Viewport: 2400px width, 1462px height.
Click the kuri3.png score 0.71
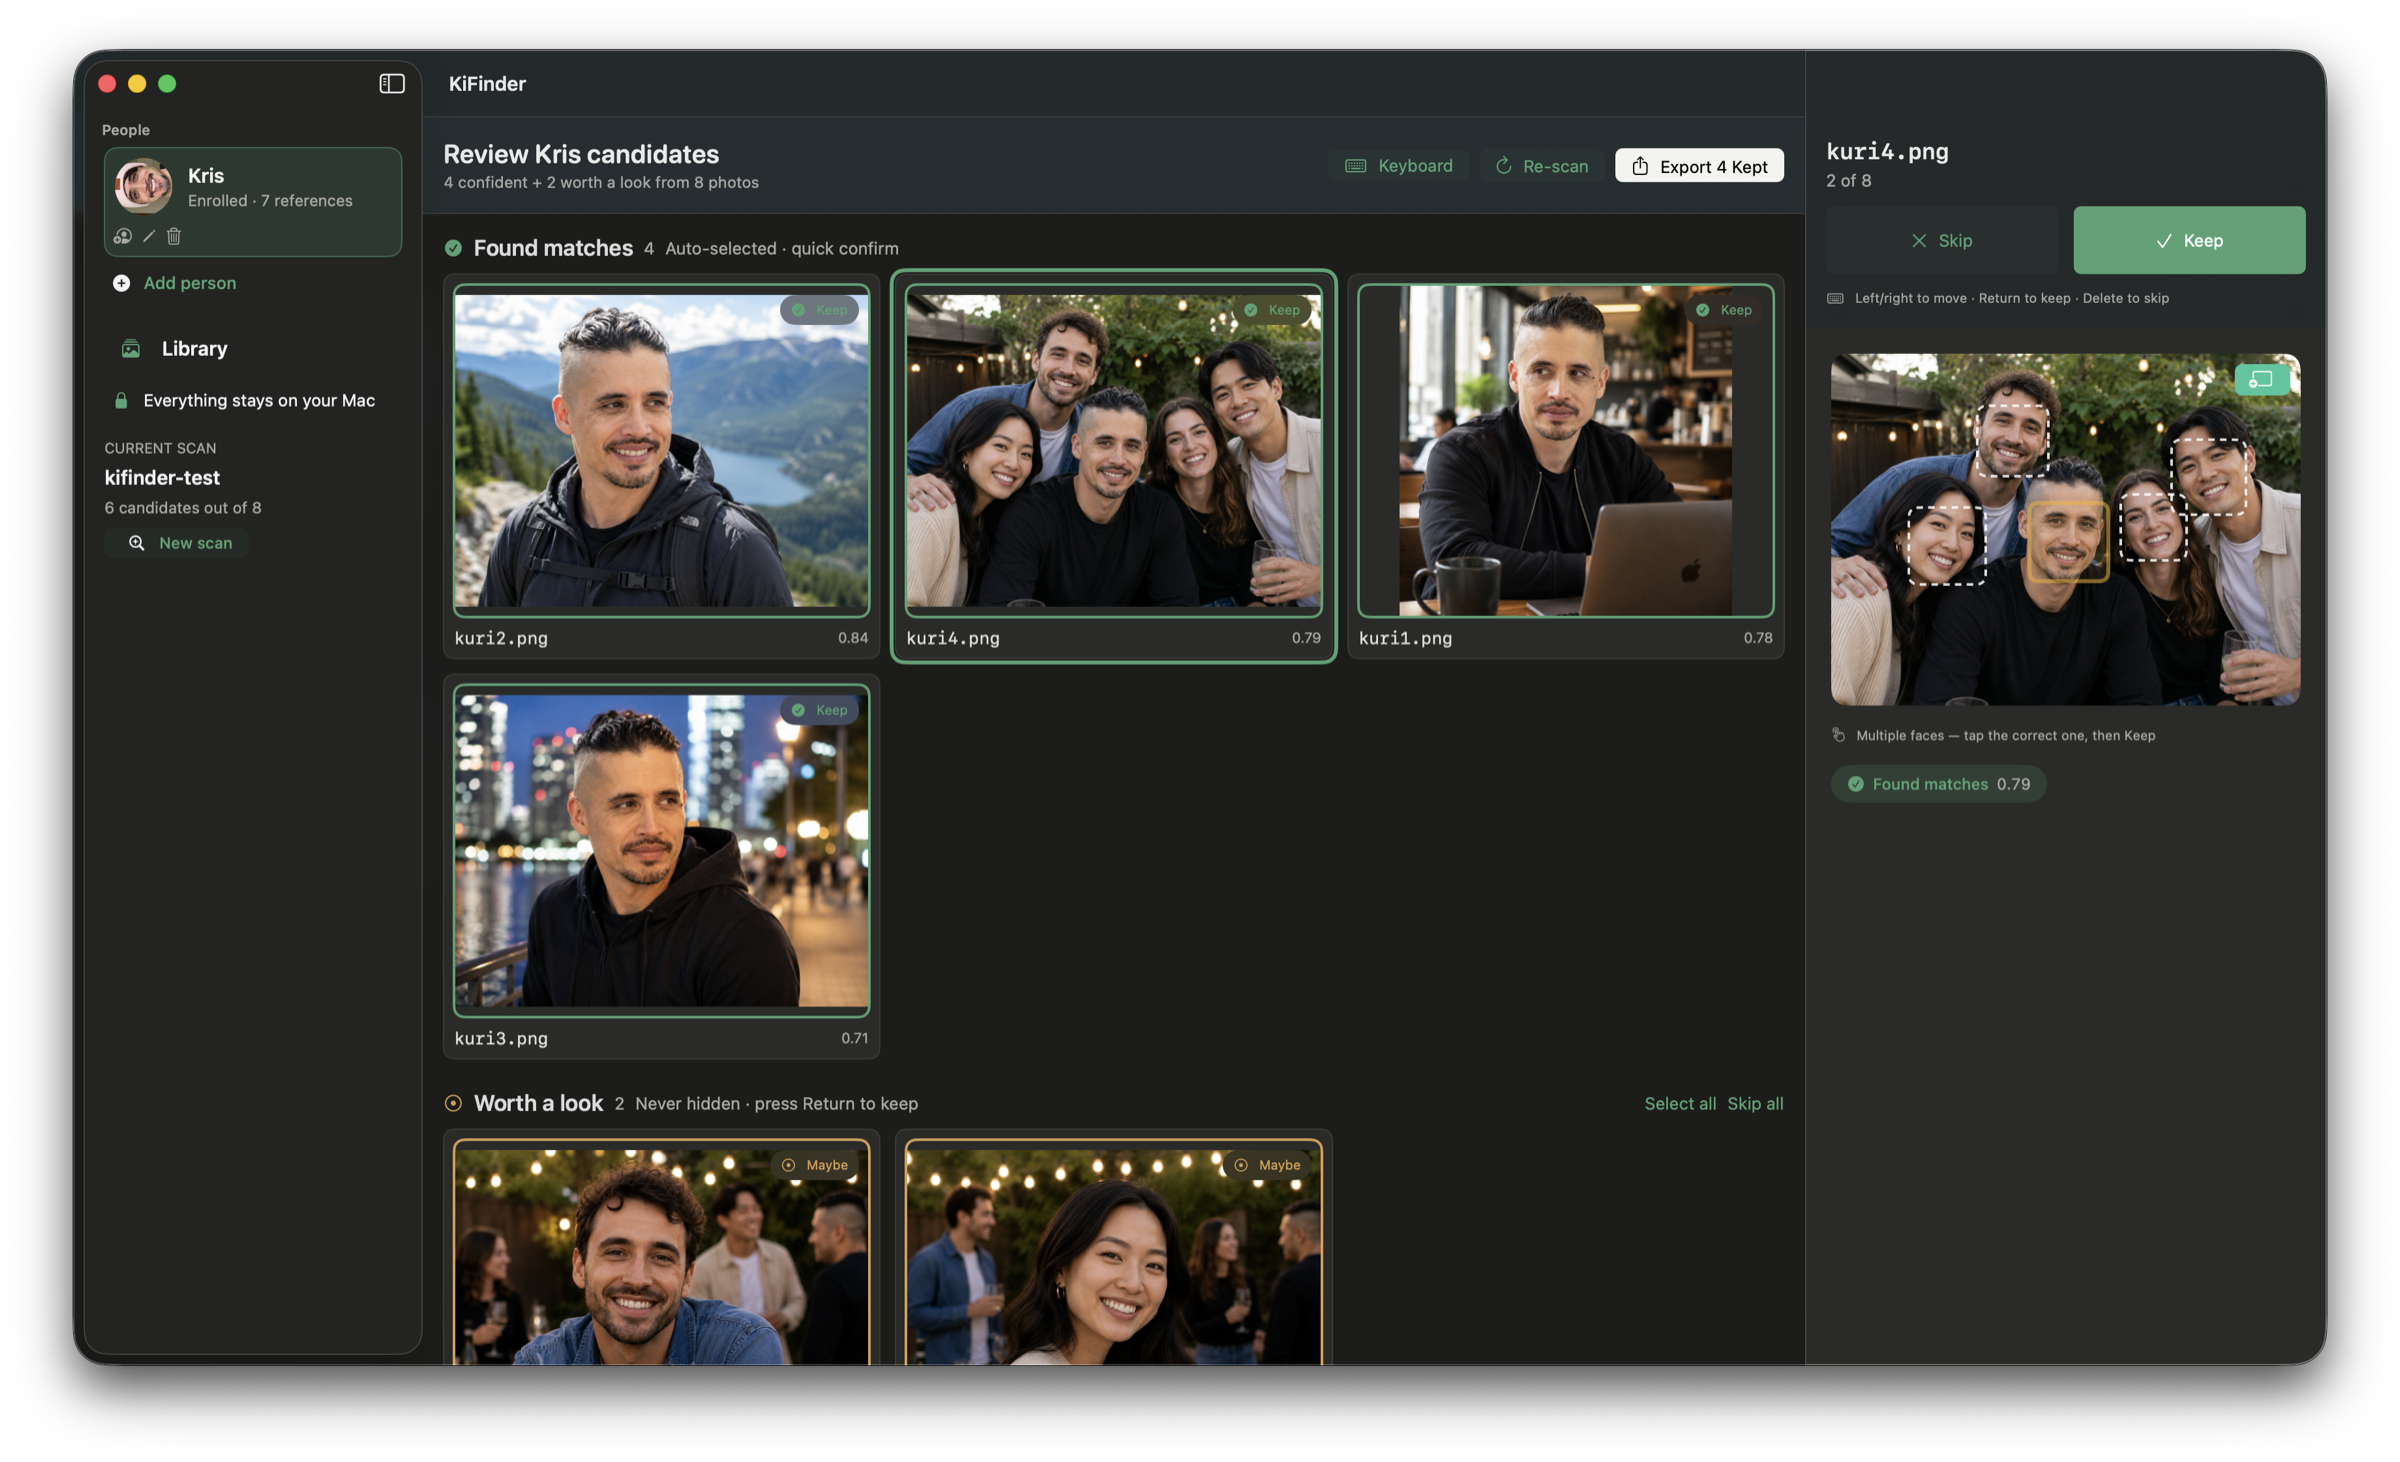tap(854, 1038)
